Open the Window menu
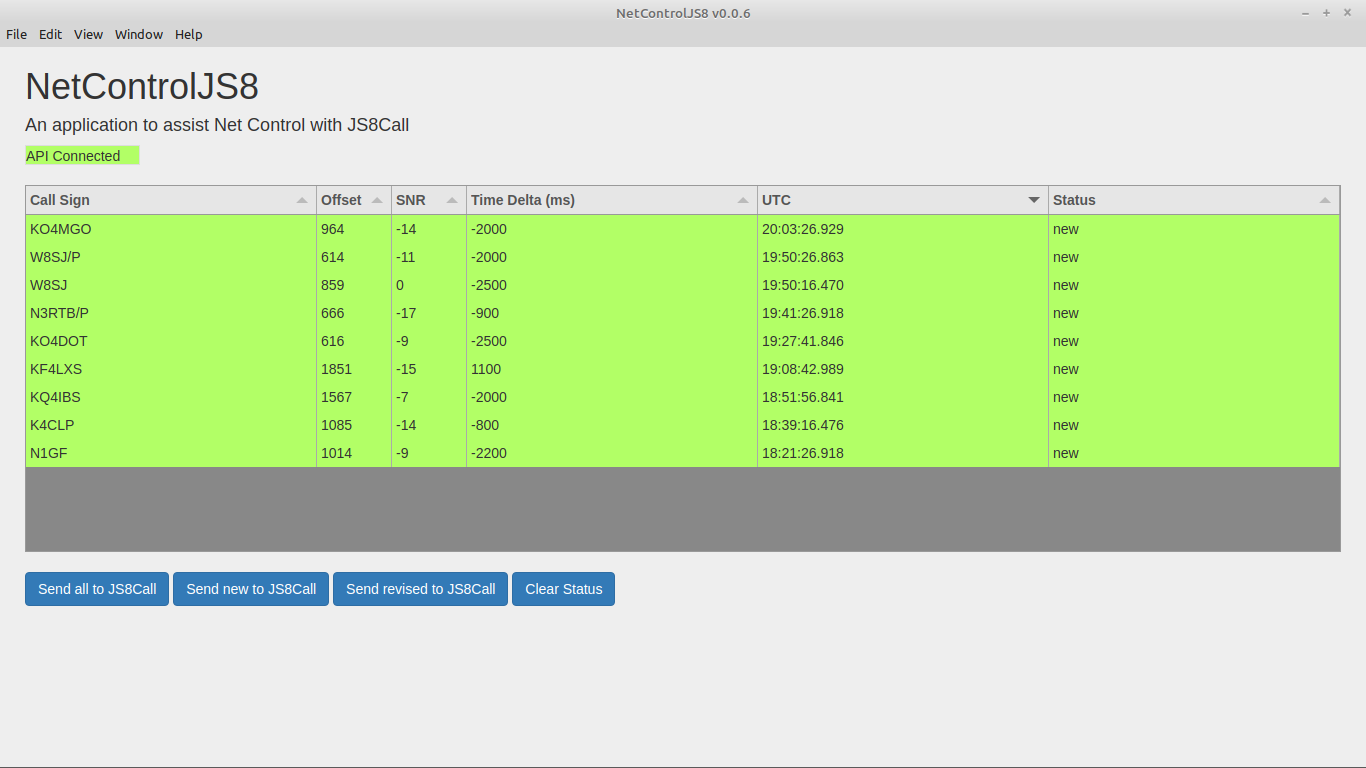1366x768 pixels. pos(139,34)
